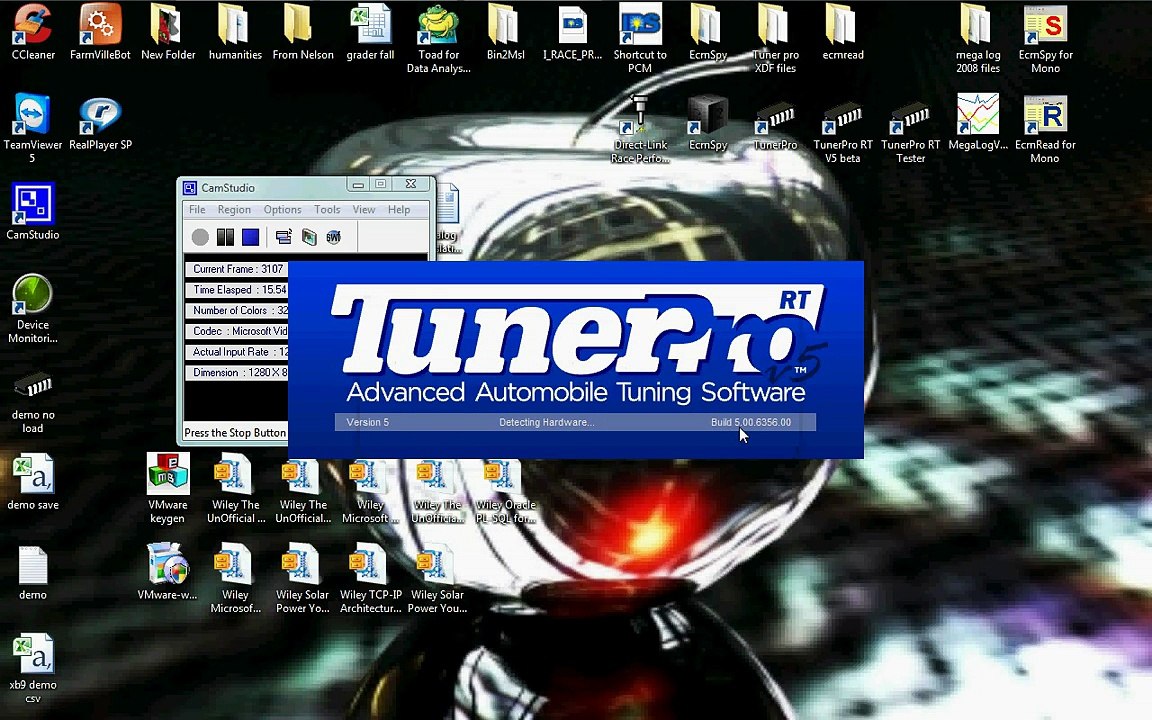Select the xb9 demo csv file
The width and height of the screenshot is (1152, 720).
33,667
